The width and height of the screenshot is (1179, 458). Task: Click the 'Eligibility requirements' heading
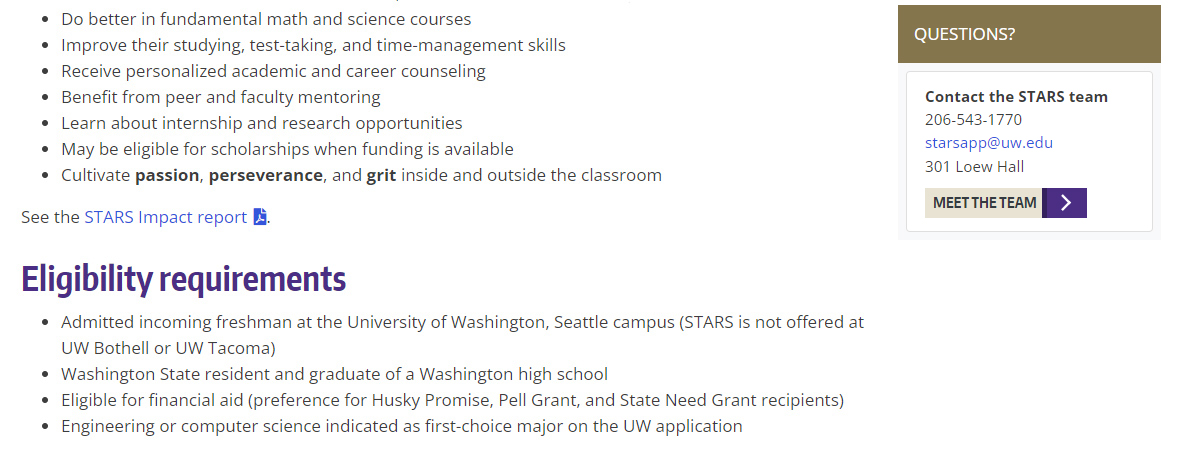[x=183, y=279]
